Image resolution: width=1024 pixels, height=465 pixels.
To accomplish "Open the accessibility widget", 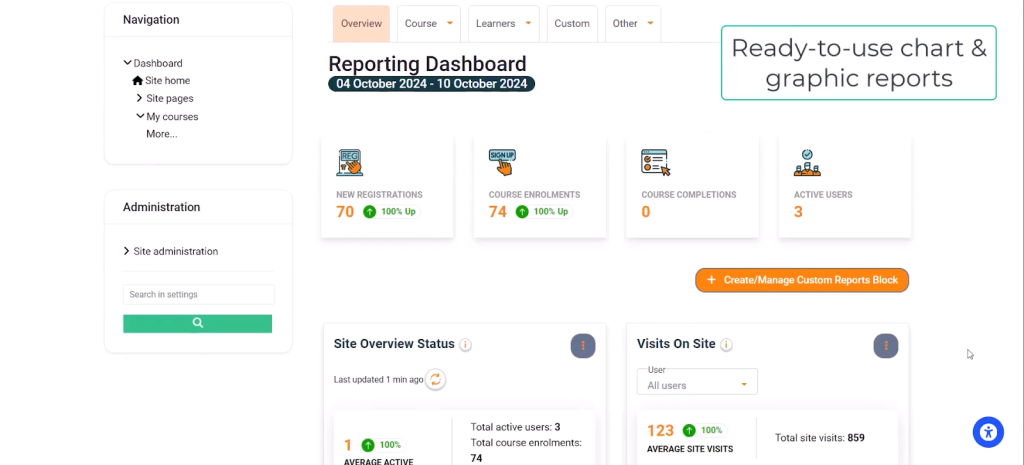I will tap(988, 432).
